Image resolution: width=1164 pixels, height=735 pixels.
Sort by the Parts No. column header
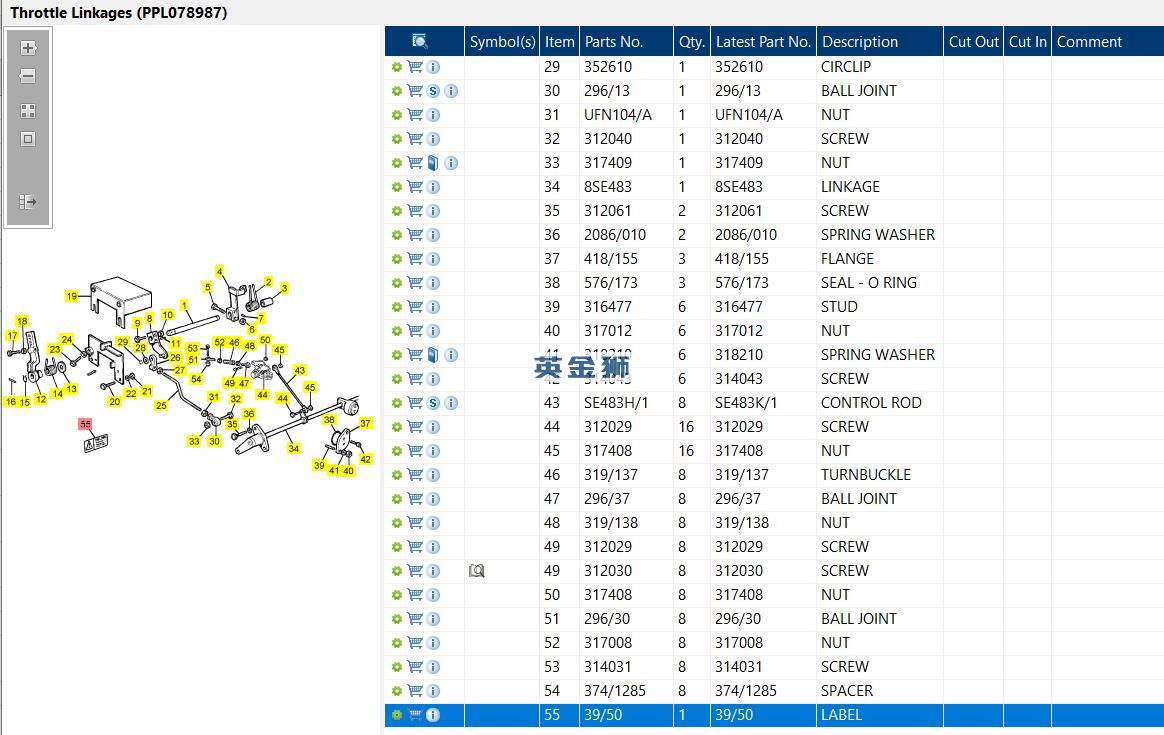[x=626, y=42]
